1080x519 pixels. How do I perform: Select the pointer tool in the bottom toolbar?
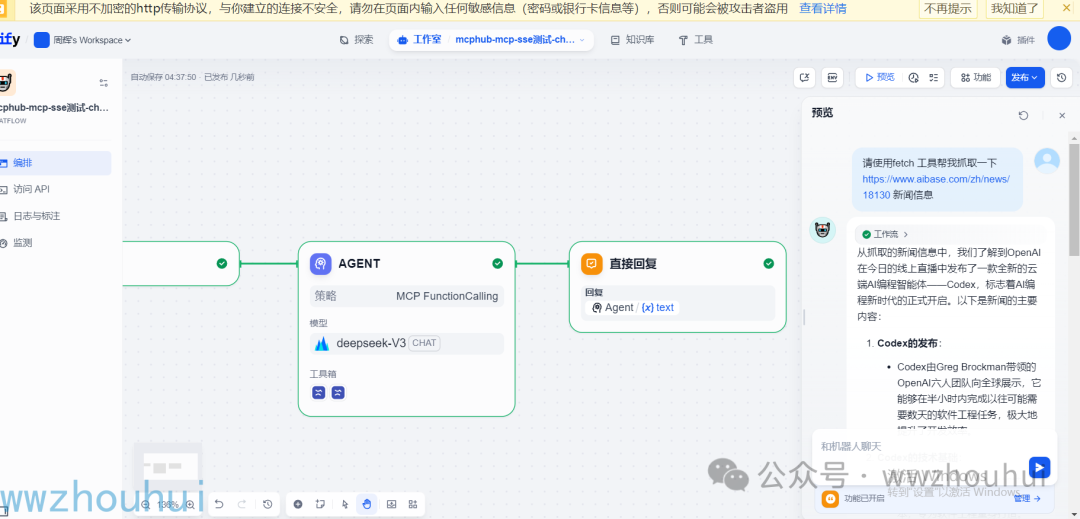coord(346,505)
